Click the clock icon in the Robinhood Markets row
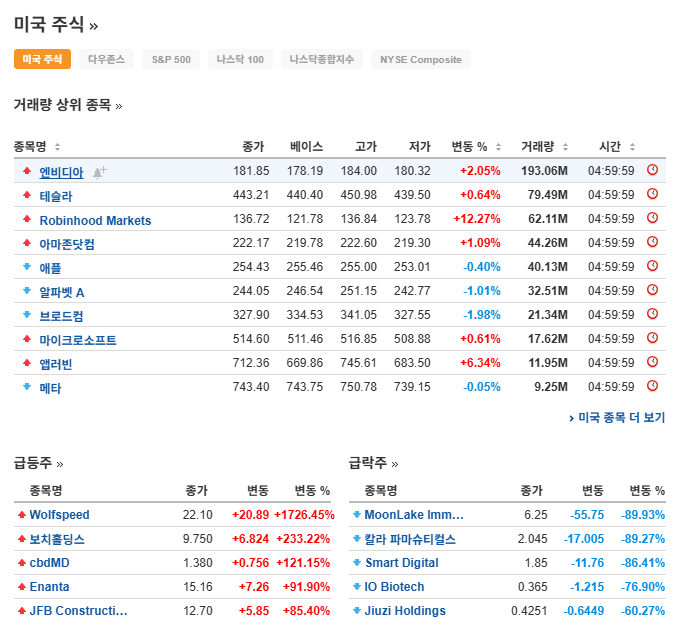Image resolution: width=678 pixels, height=639 pixels. tap(652, 218)
